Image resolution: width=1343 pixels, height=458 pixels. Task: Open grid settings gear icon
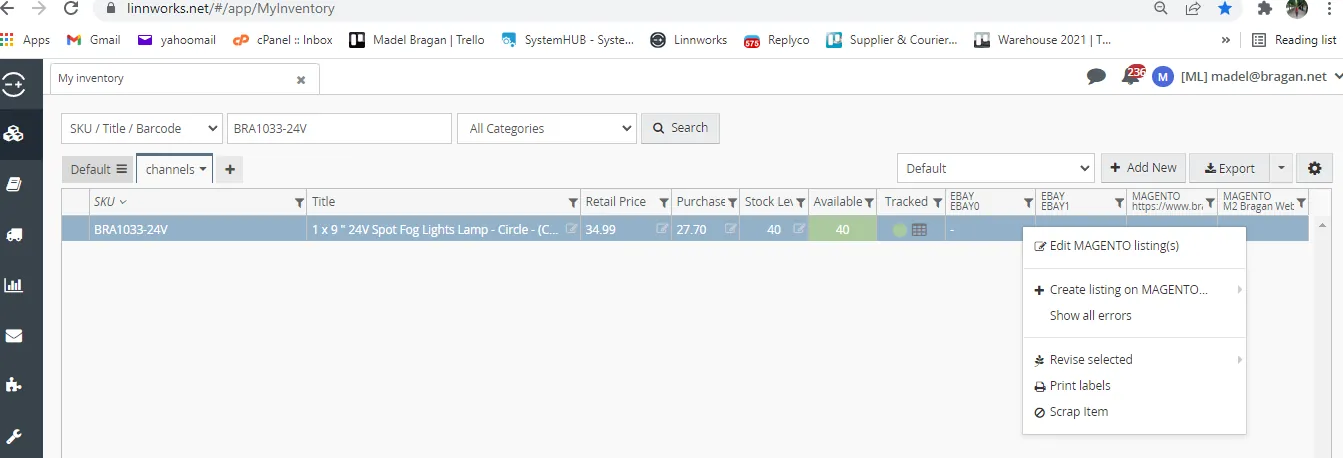pos(1314,168)
